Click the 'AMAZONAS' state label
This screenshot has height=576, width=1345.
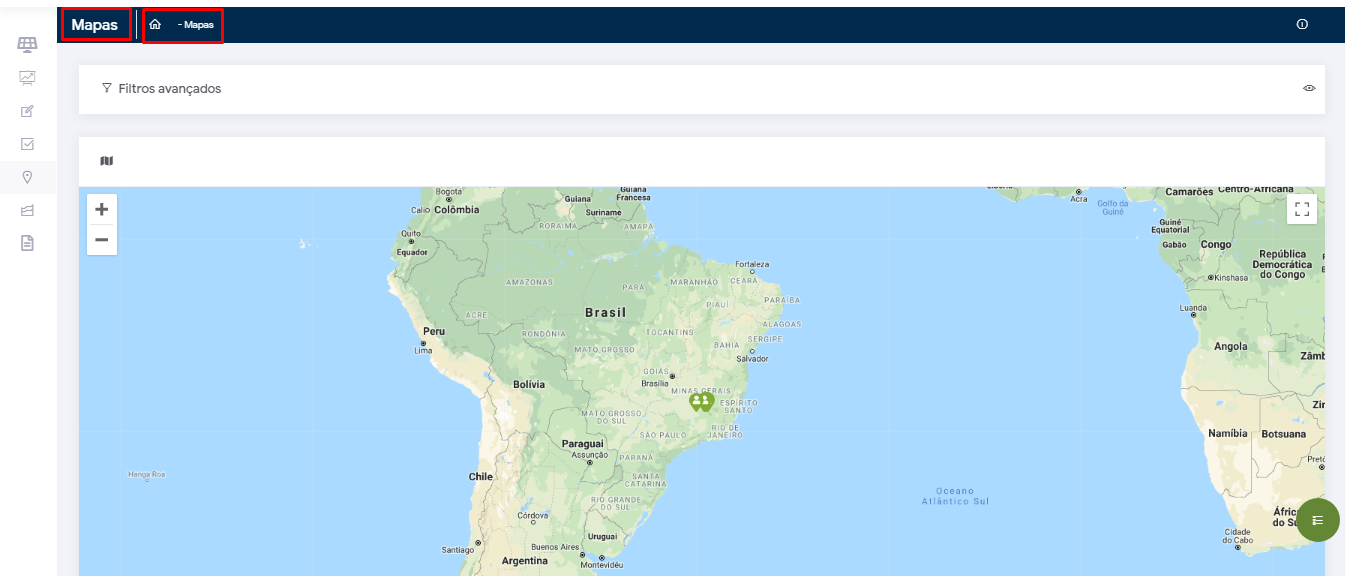(529, 283)
